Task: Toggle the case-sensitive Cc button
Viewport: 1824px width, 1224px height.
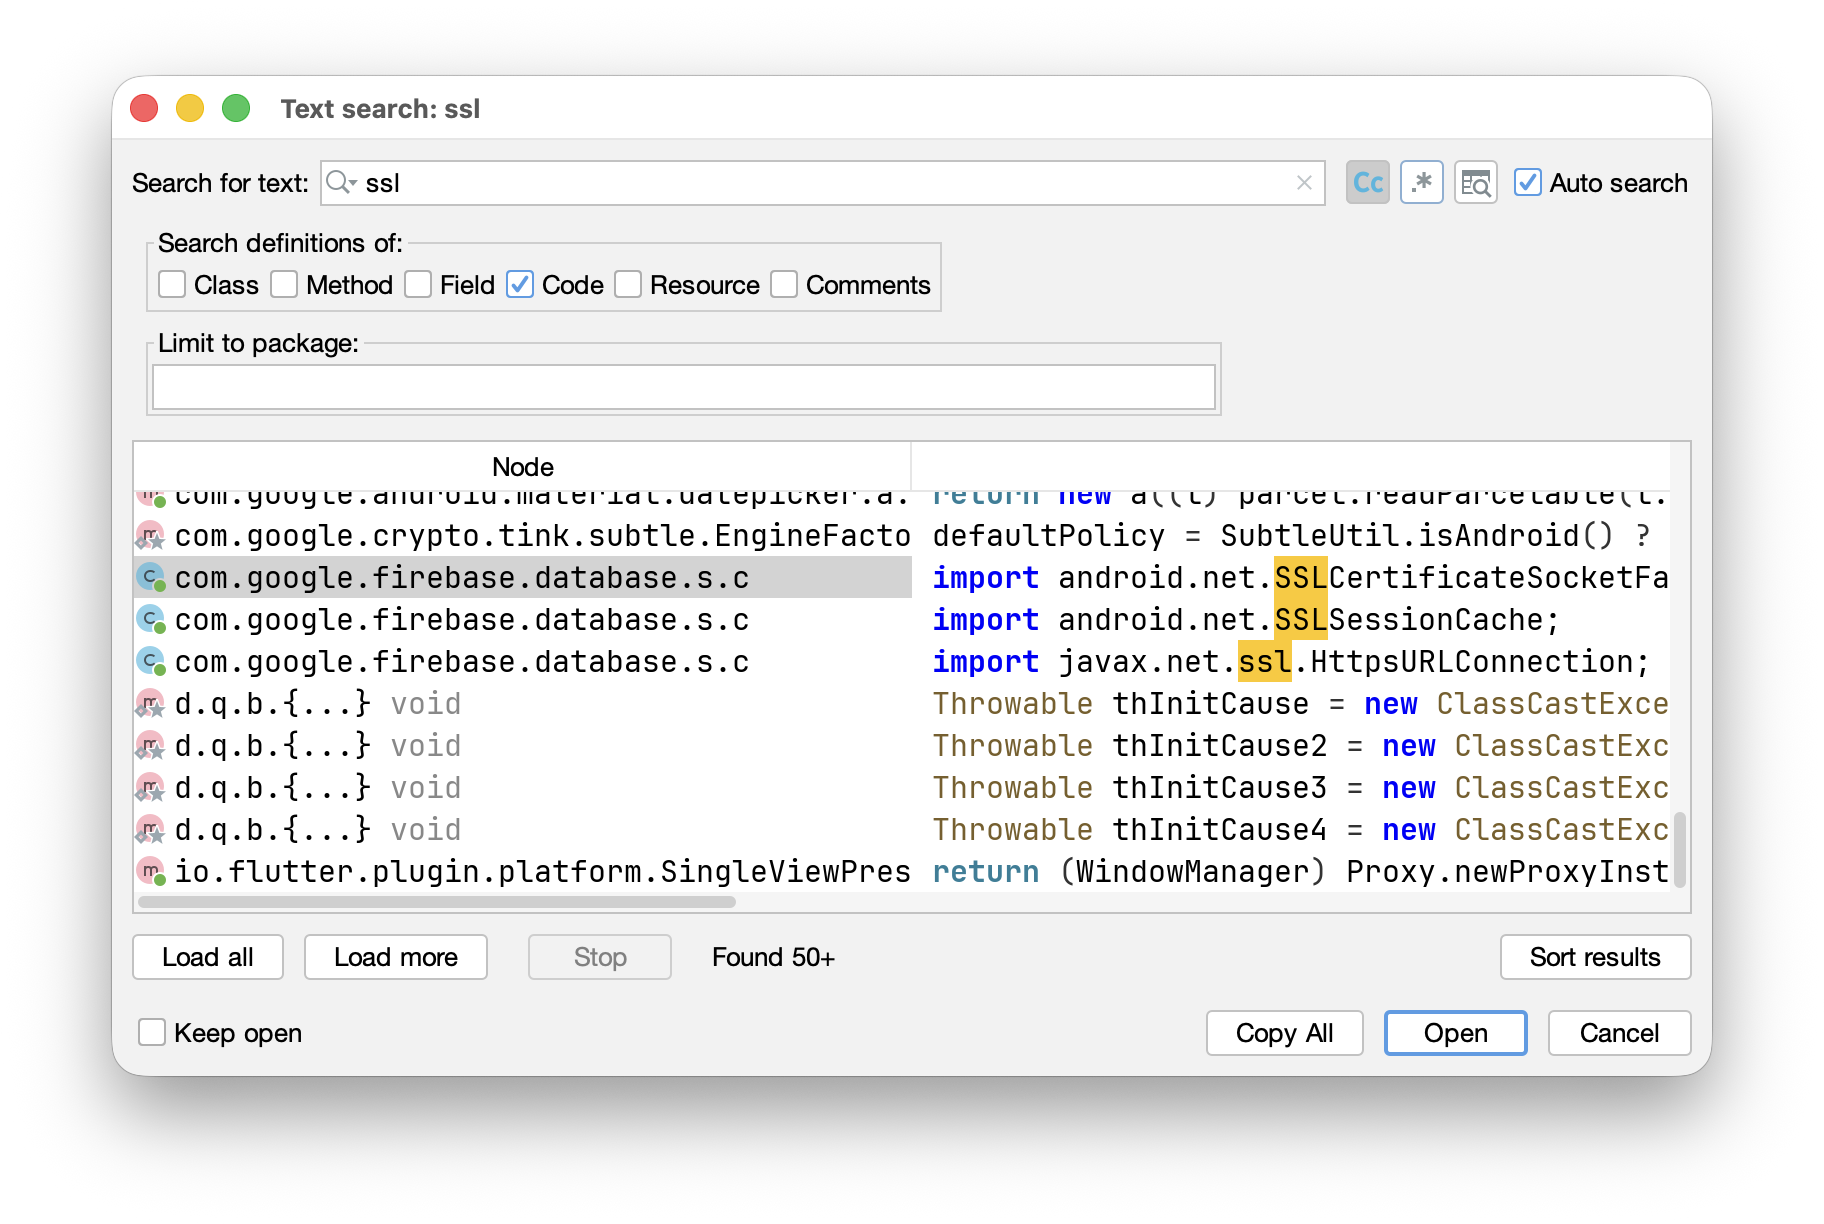Action: point(1367,183)
